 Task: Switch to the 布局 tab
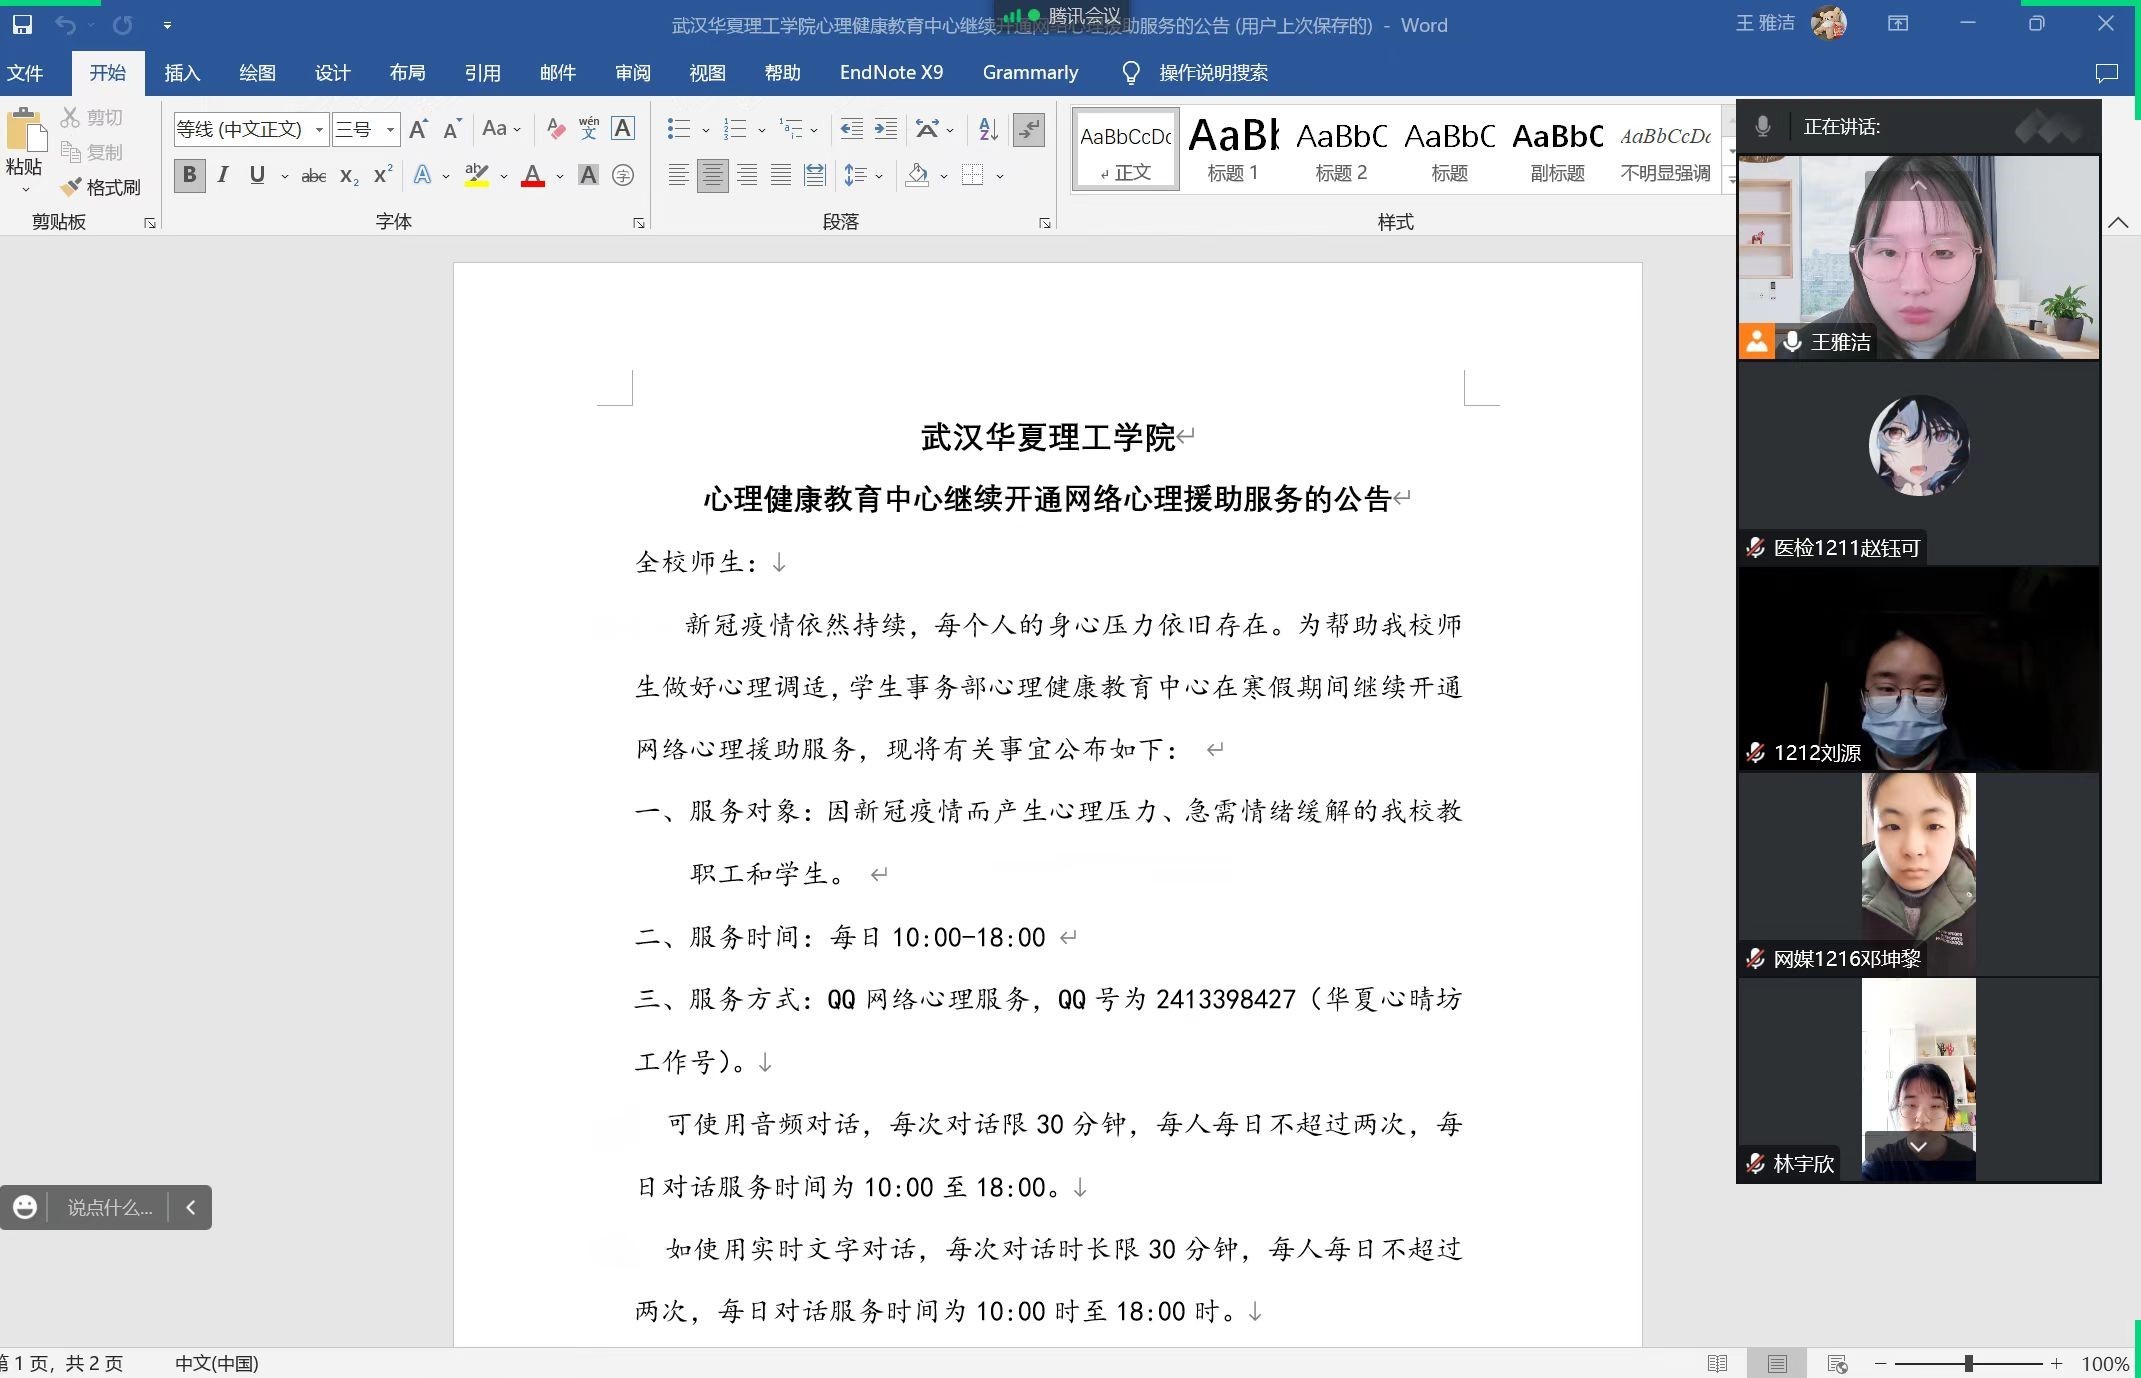408,73
